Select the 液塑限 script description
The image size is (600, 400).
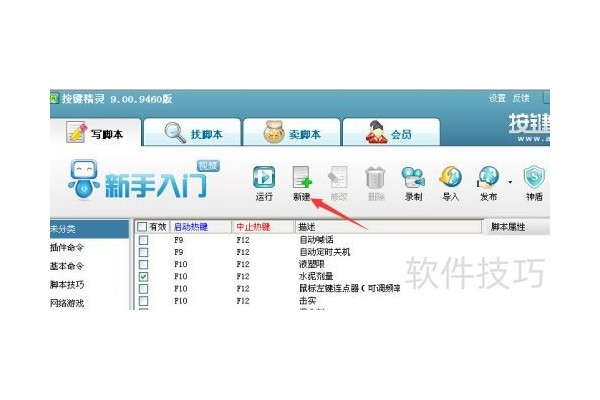pos(312,264)
